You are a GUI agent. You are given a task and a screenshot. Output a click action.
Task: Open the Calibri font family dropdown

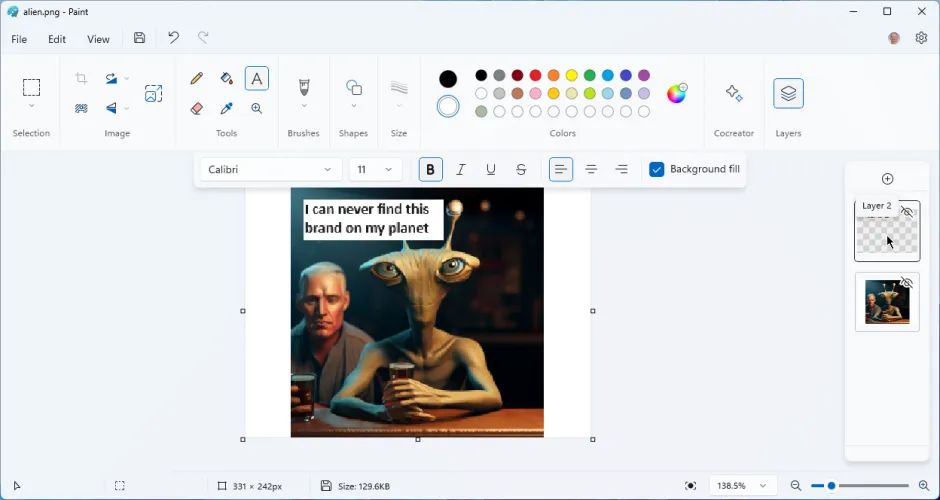coord(271,170)
